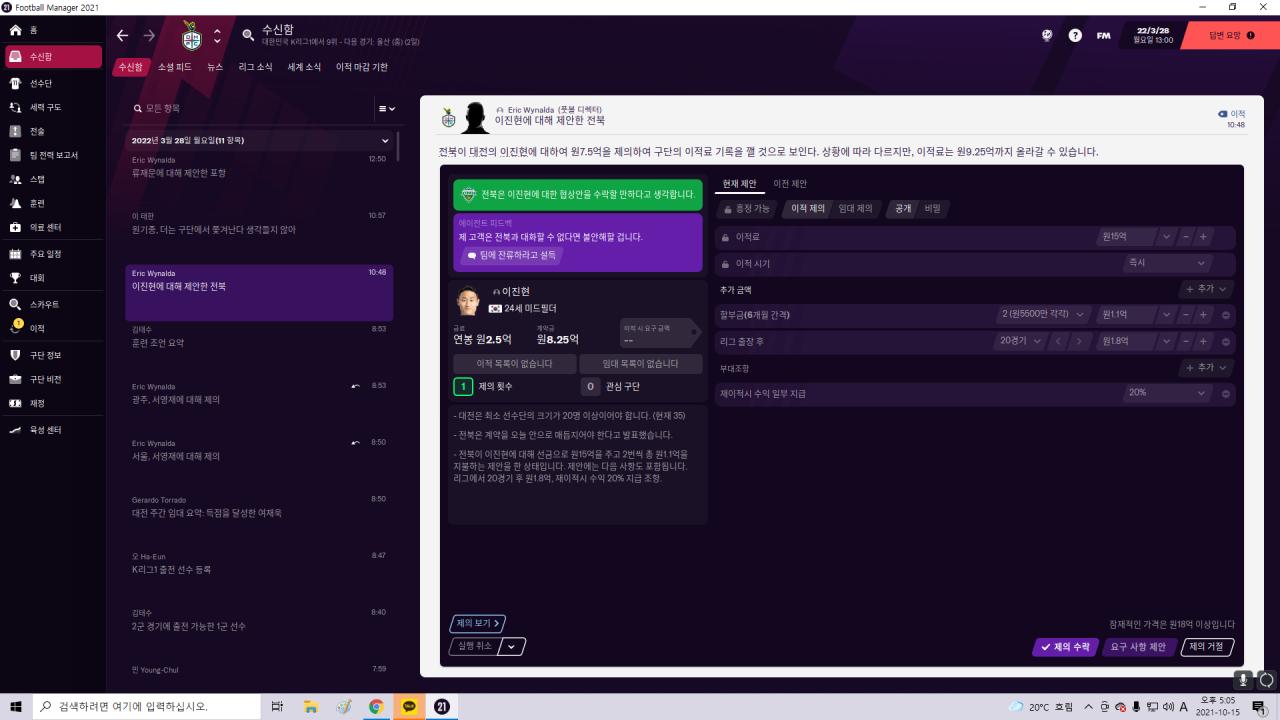Open 세력 구도 in sidebar
This screenshot has height=720, width=1280.
[52, 107]
